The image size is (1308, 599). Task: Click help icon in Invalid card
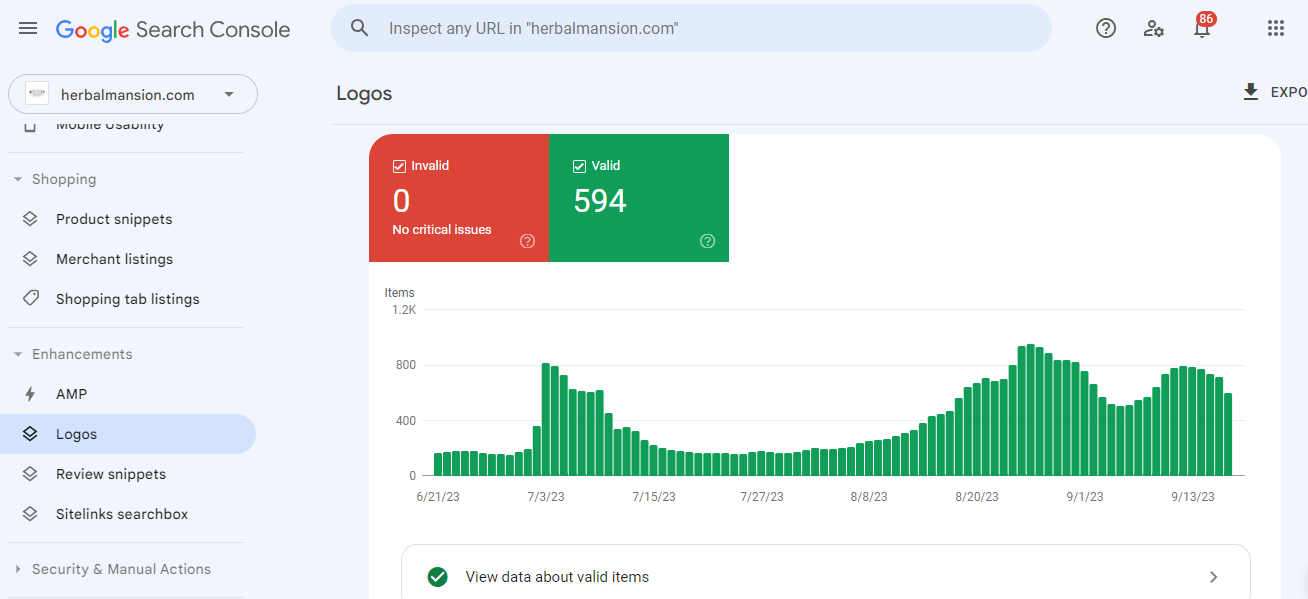pos(528,241)
